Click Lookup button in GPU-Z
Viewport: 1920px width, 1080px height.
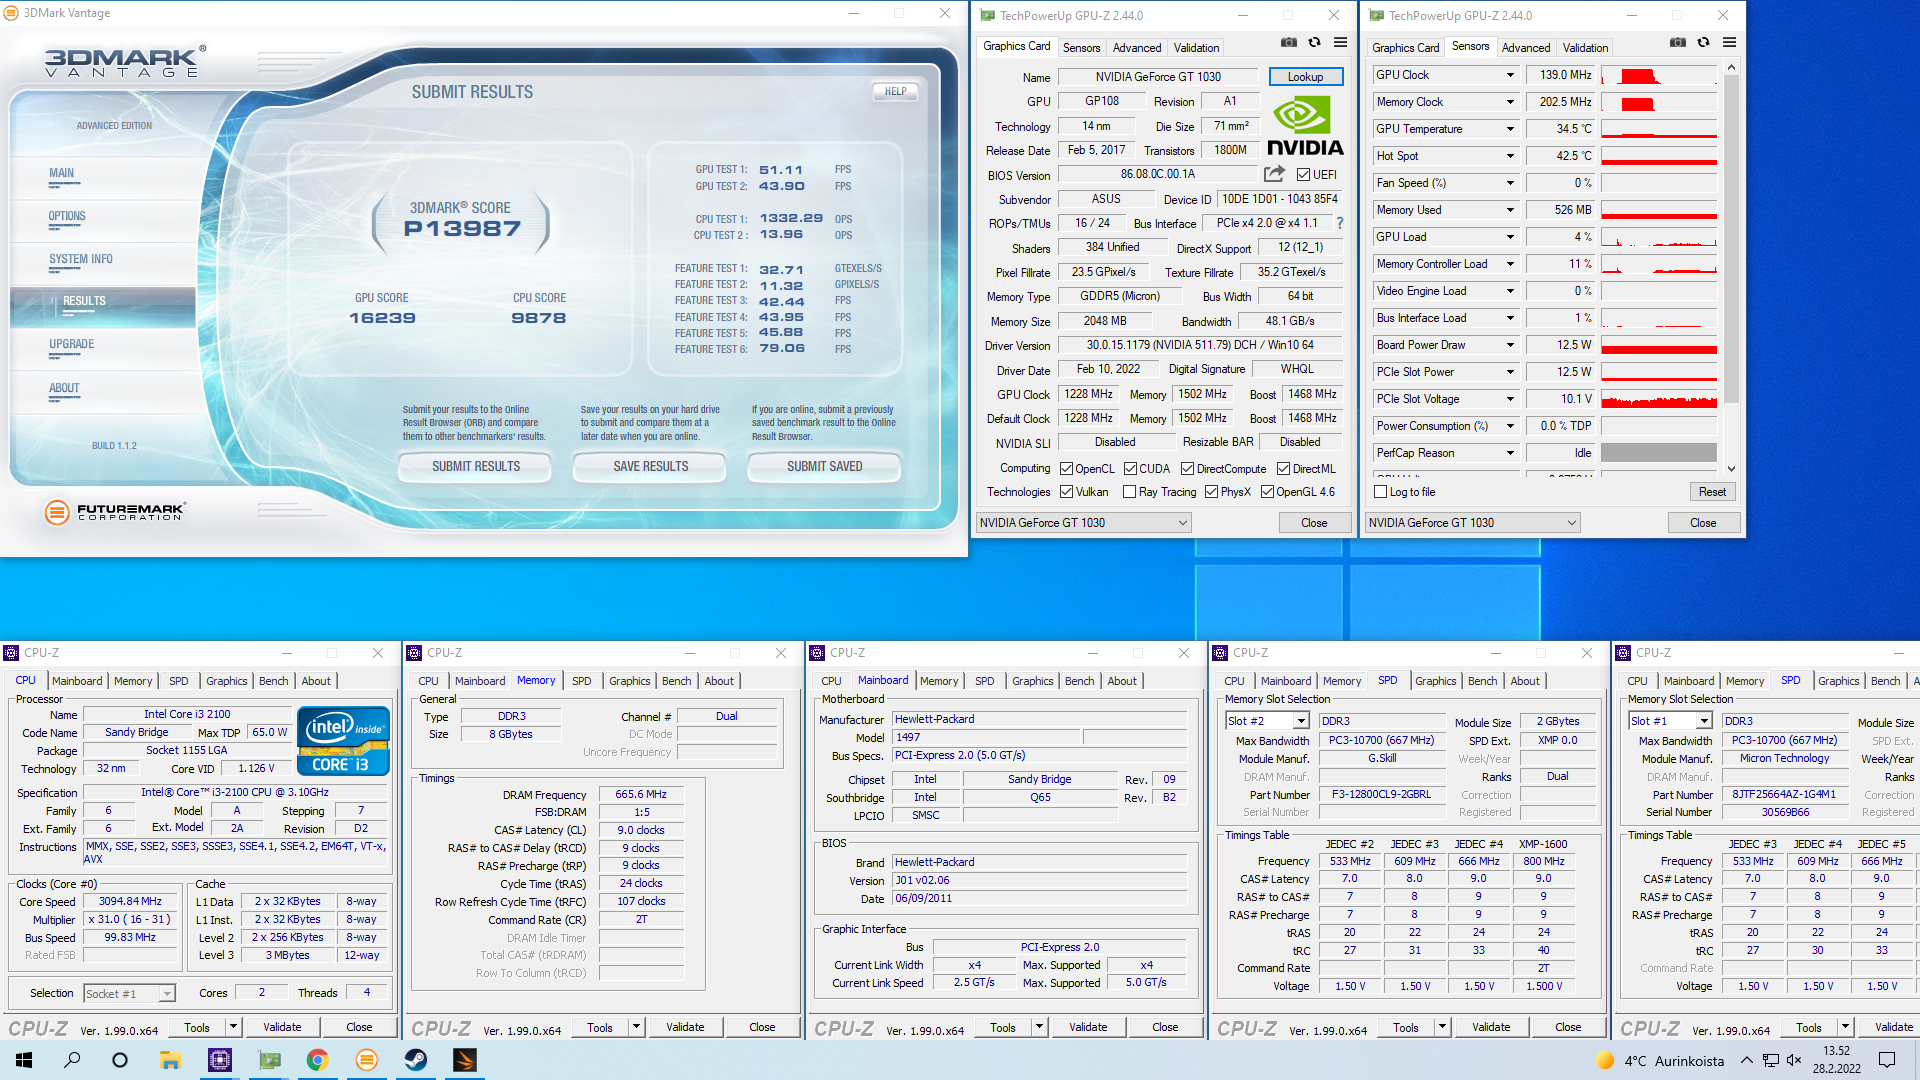click(1305, 77)
